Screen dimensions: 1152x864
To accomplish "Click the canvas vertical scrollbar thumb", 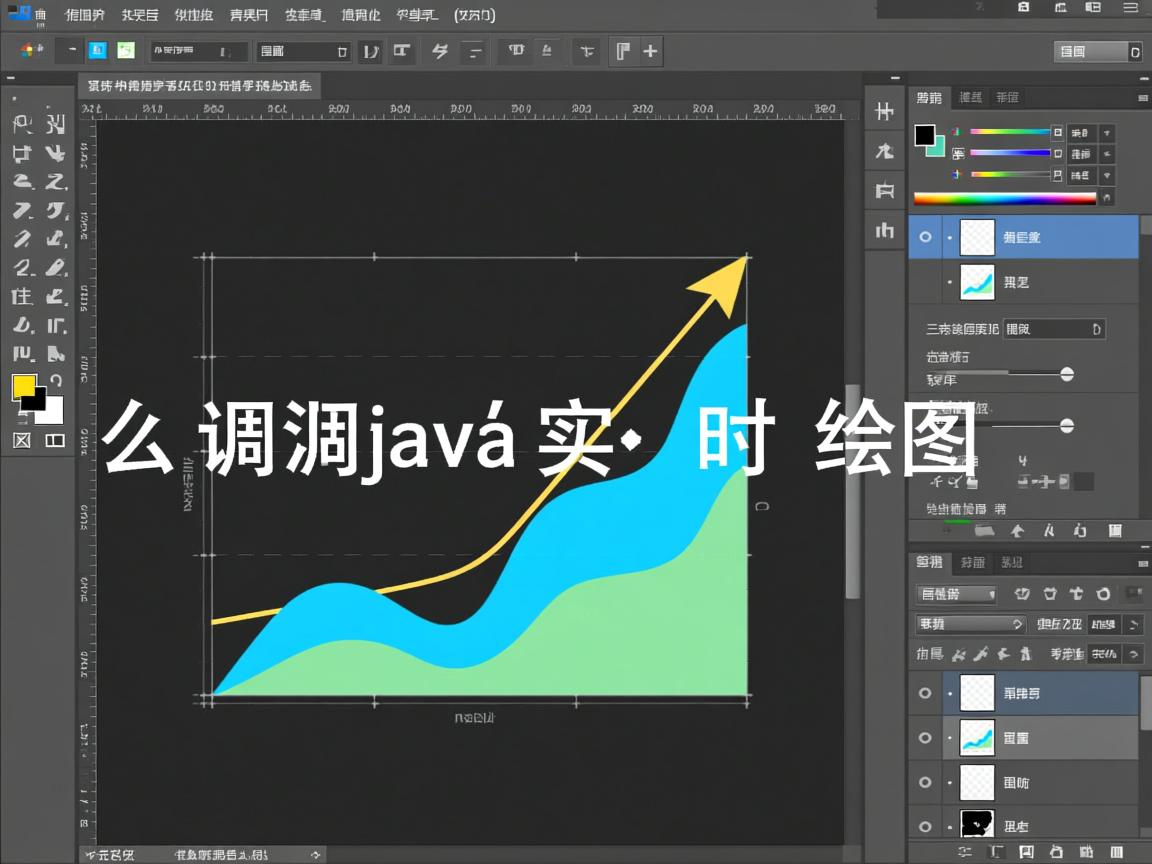I will coord(852,490).
